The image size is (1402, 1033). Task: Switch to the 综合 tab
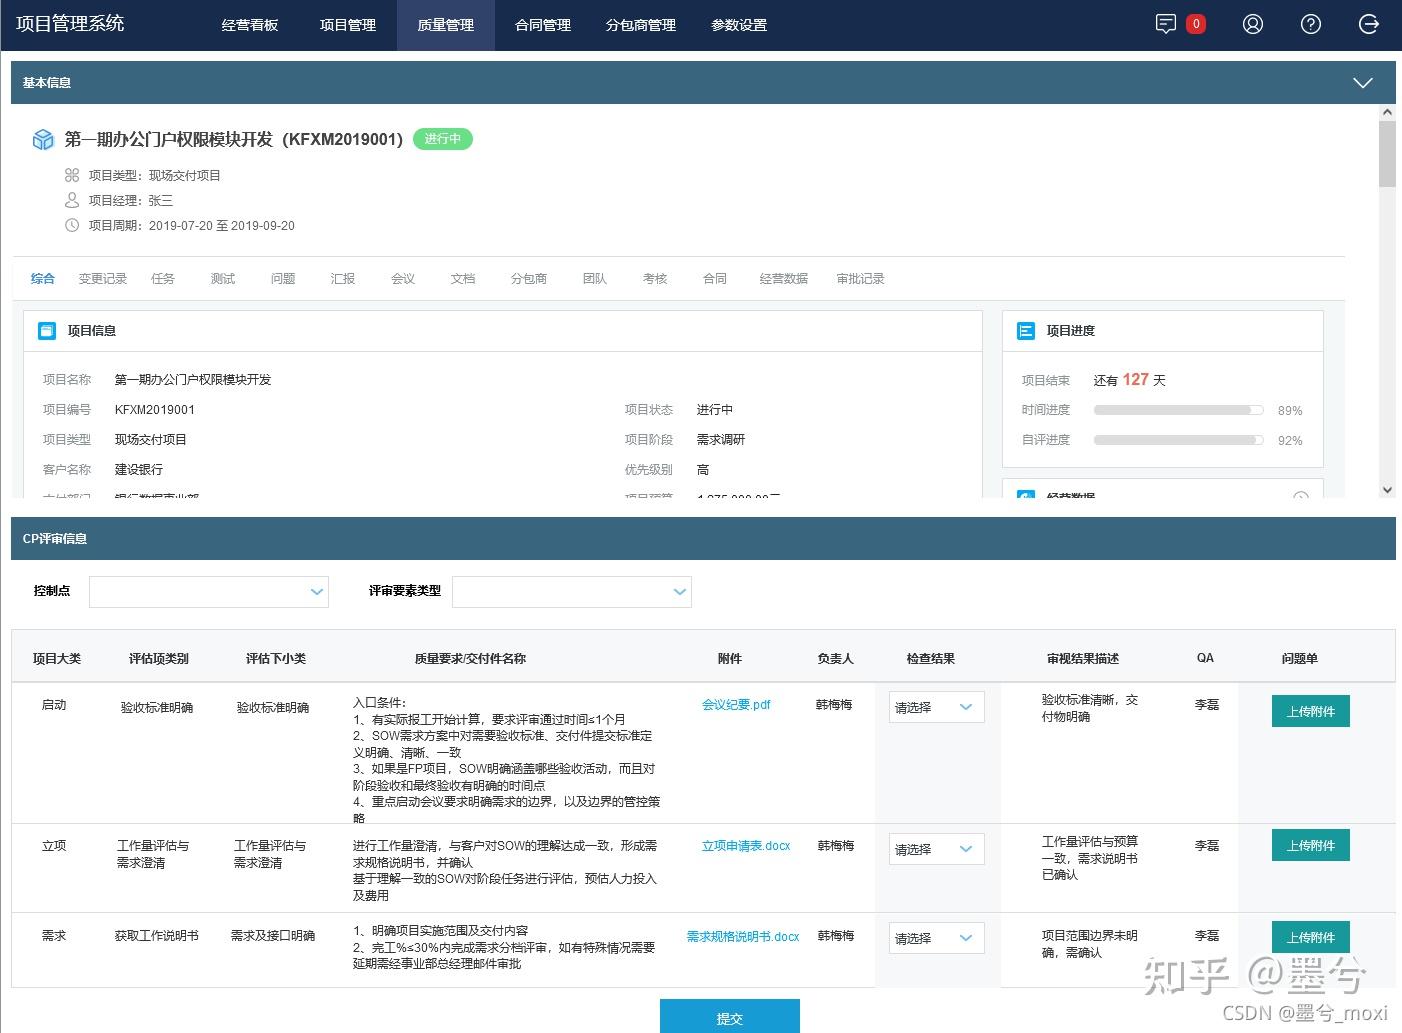point(43,279)
